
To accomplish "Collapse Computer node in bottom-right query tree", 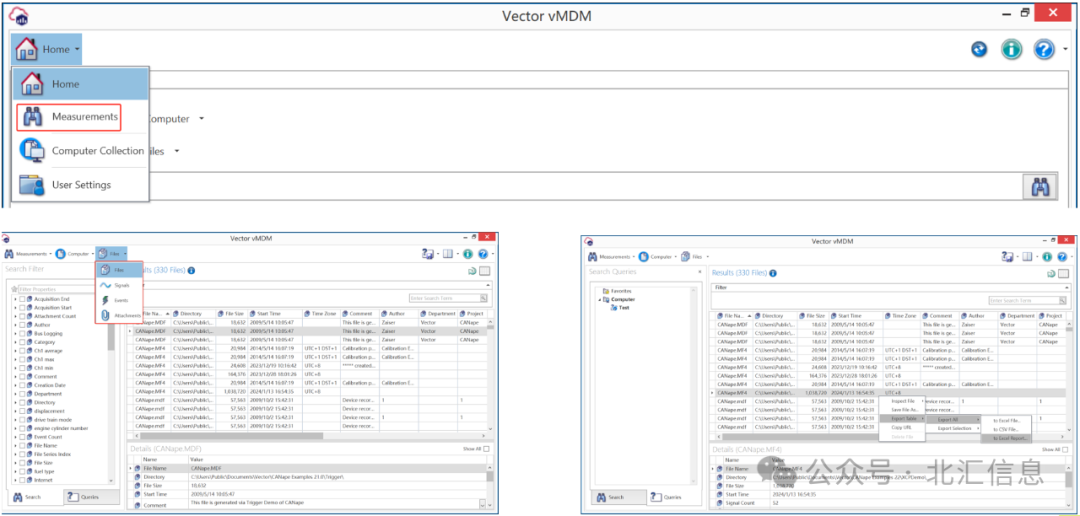I will point(599,300).
